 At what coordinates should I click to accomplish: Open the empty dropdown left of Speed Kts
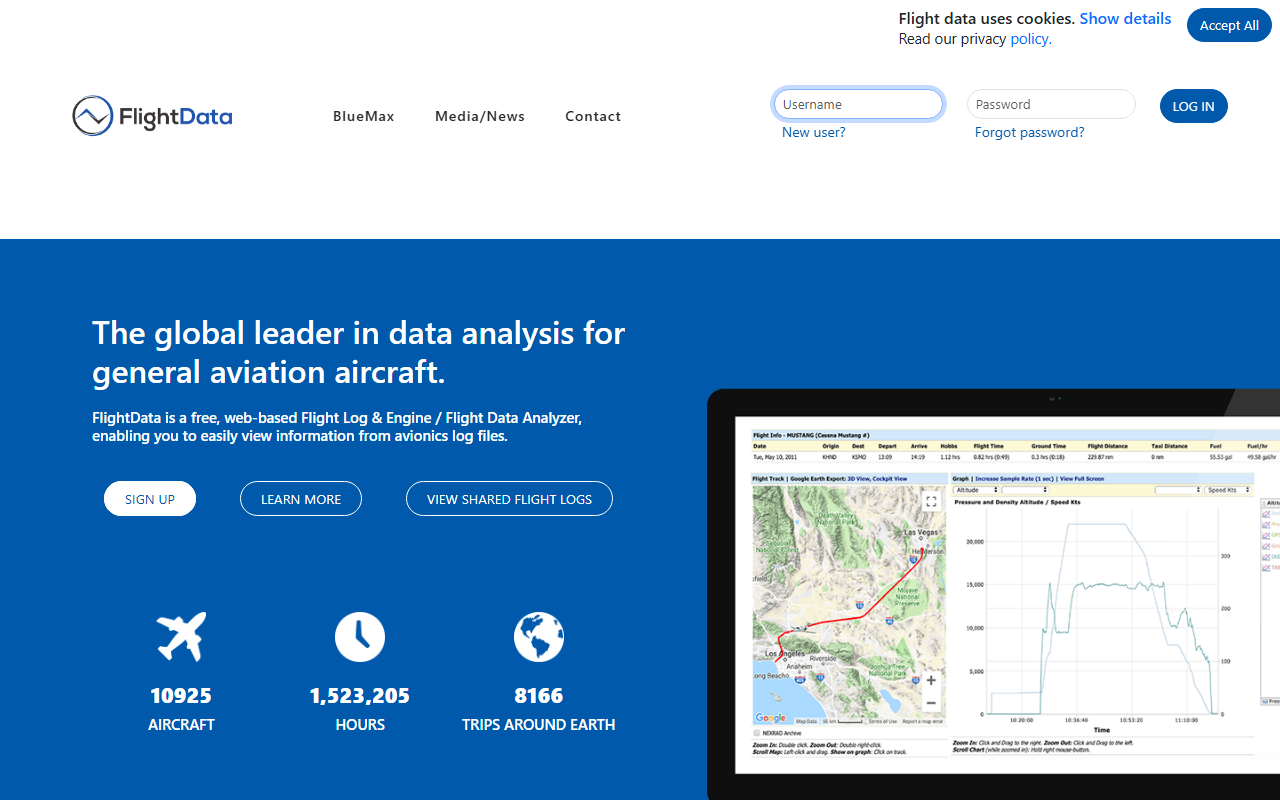click(x=1178, y=490)
